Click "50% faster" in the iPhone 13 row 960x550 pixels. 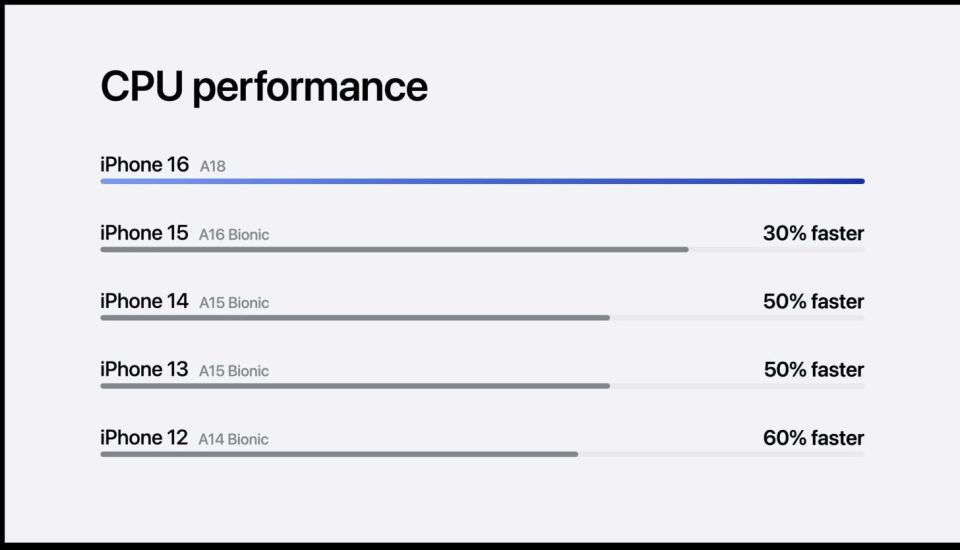click(813, 369)
